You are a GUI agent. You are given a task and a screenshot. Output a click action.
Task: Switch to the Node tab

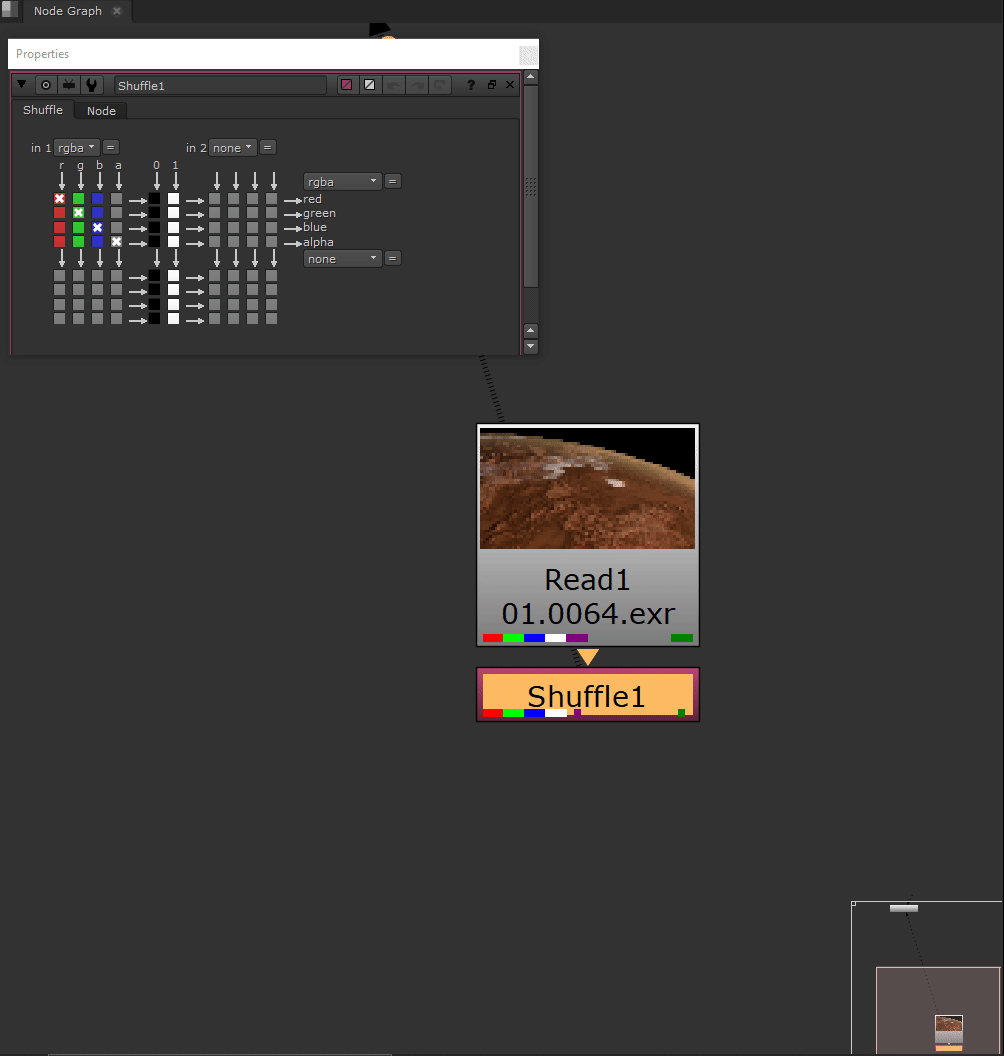101,111
